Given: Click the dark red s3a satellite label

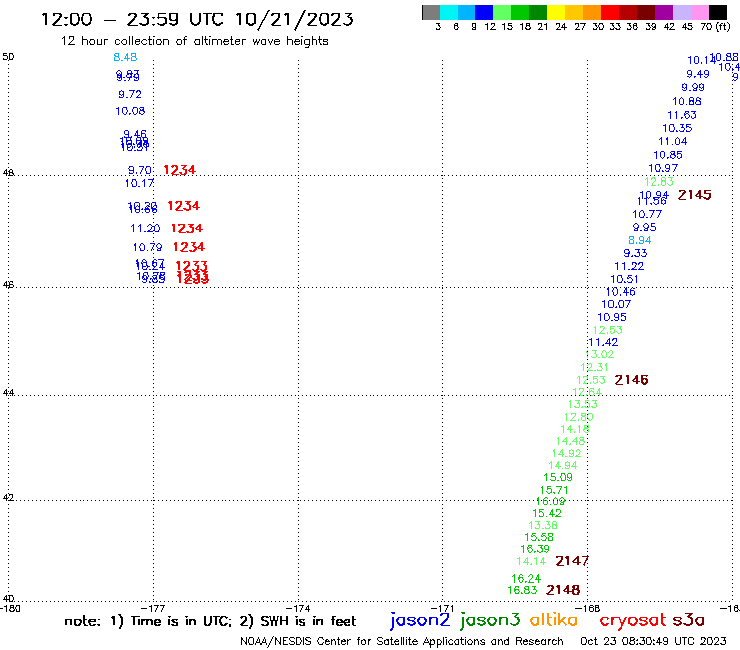Looking at the screenshot, I should coord(689,620).
